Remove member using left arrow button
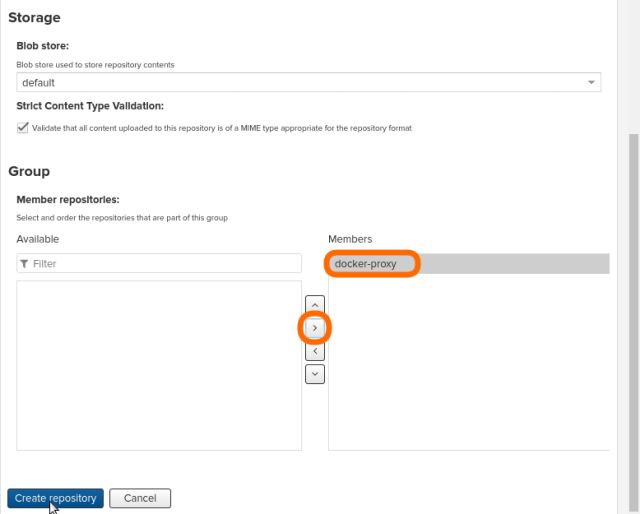This screenshot has height=514, width=640. [x=315, y=351]
